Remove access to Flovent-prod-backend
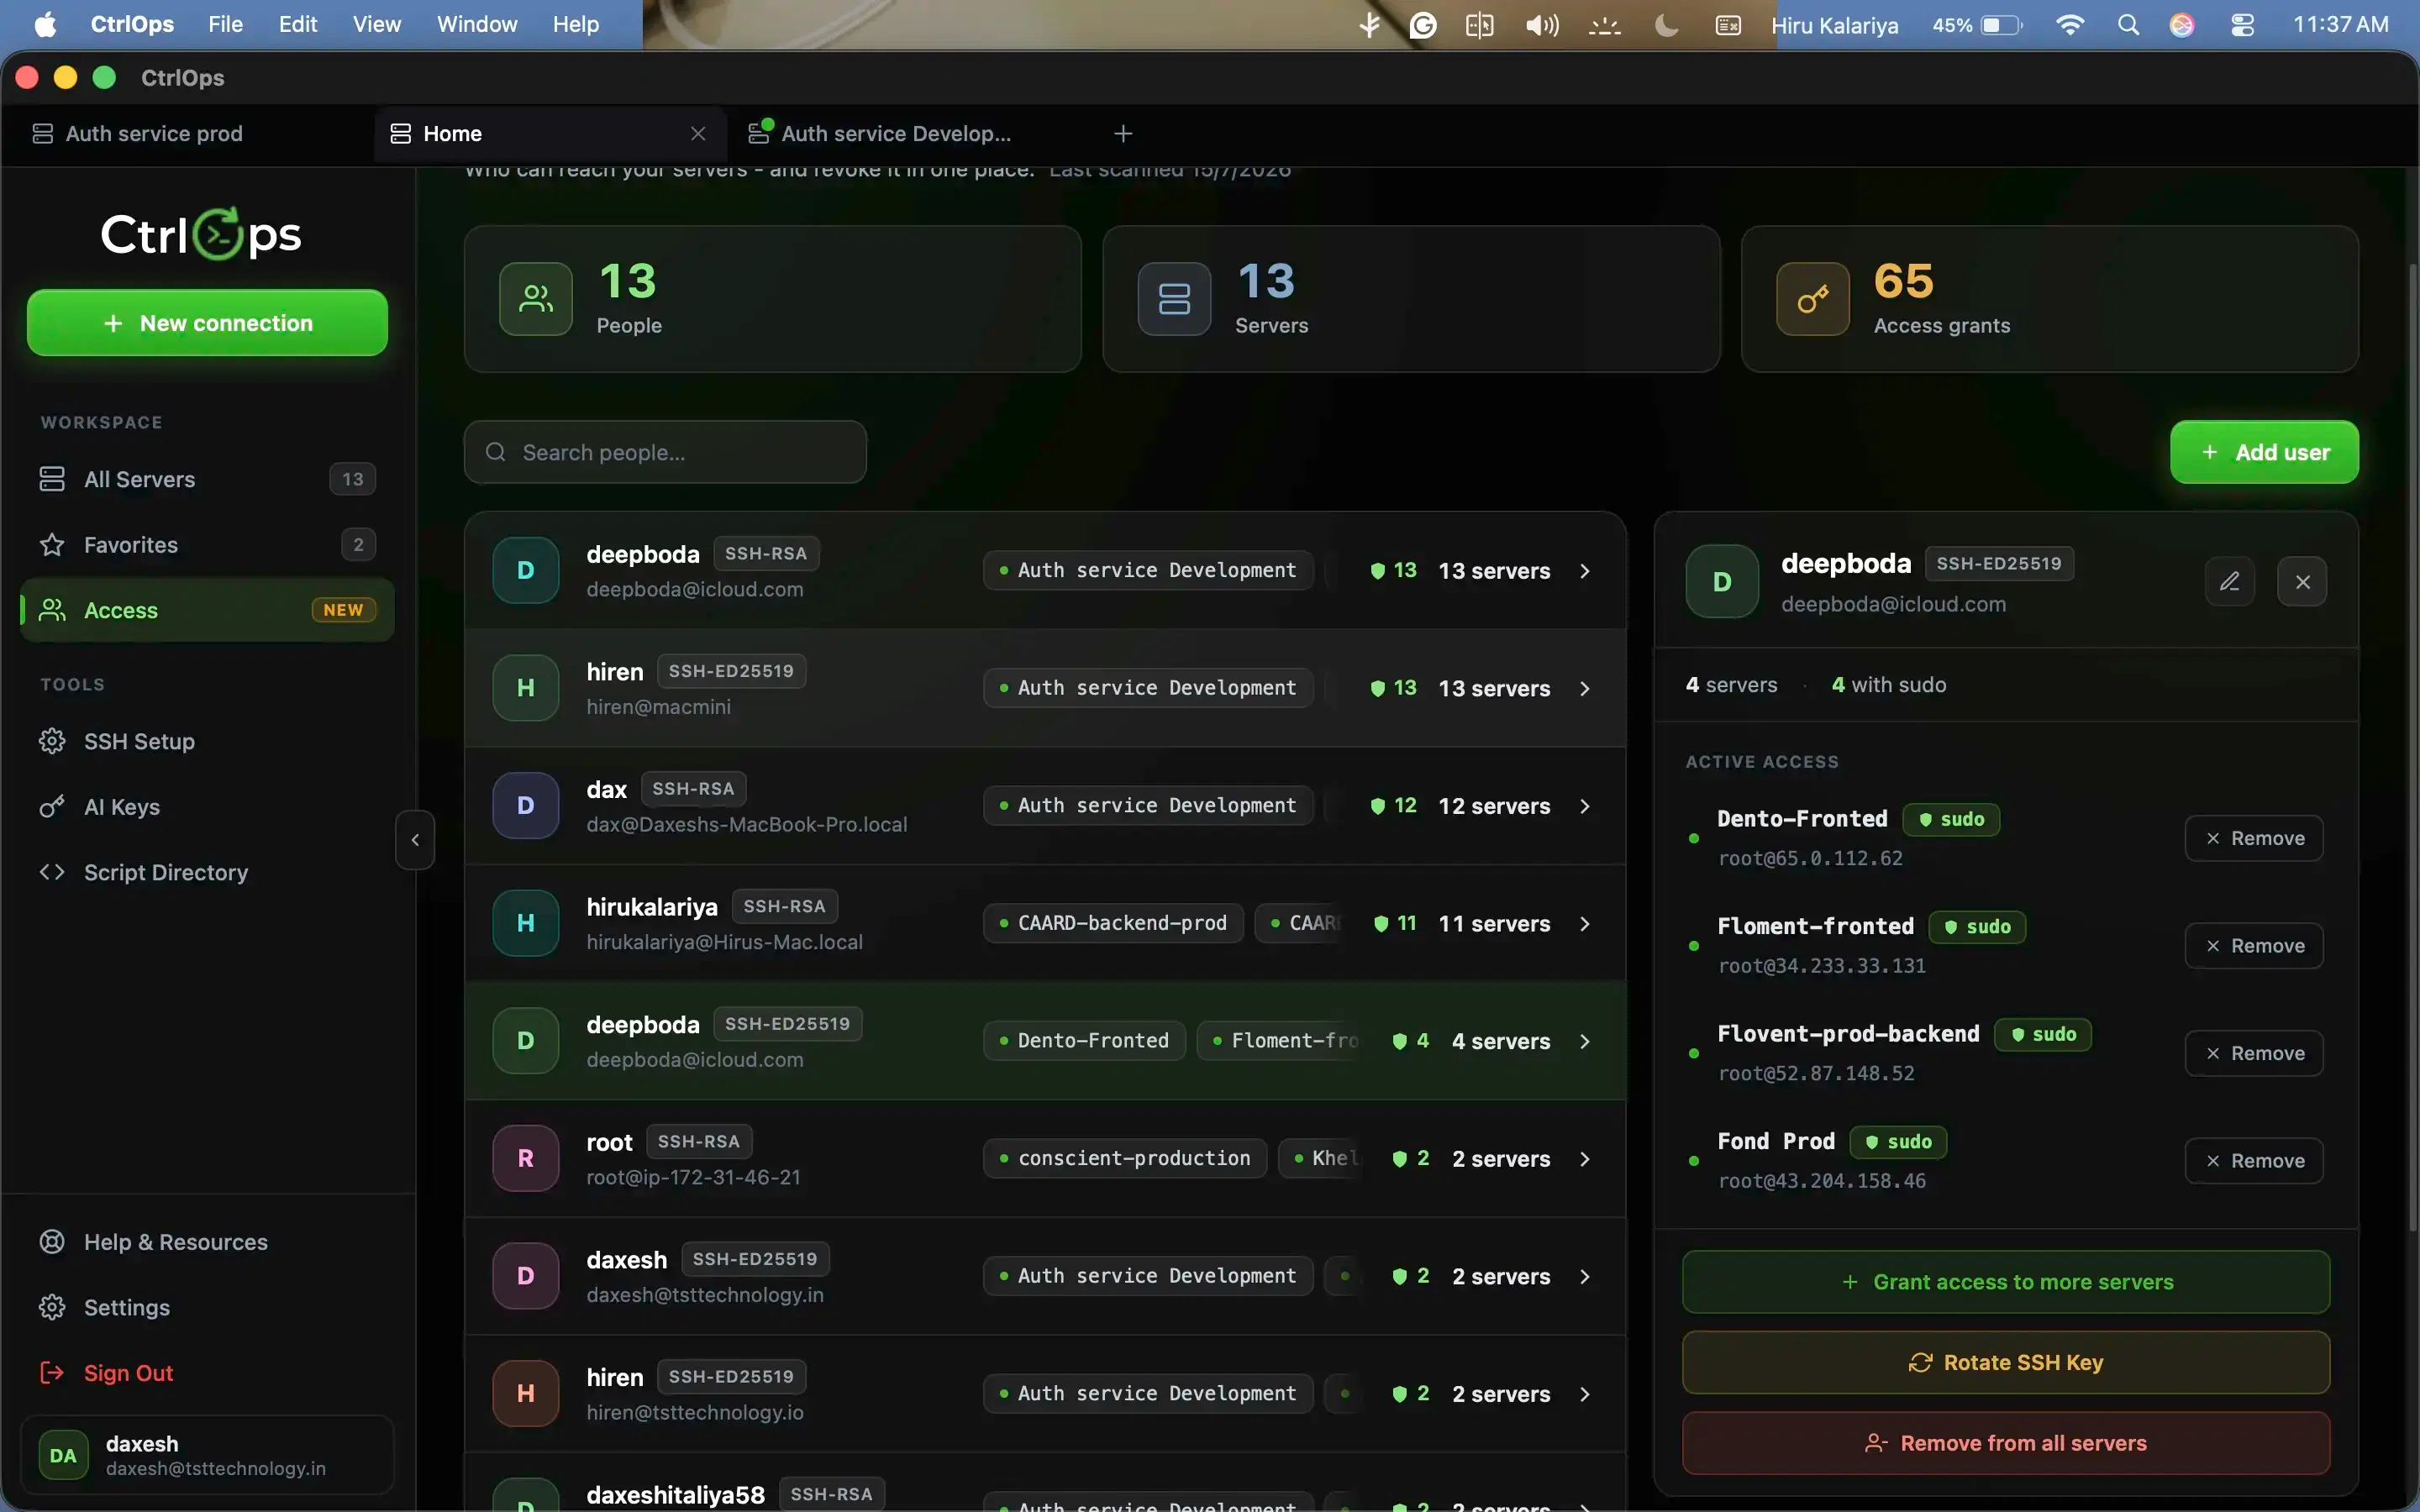The height and width of the screenshot is (1512, 2420). pos(2254,1053)
